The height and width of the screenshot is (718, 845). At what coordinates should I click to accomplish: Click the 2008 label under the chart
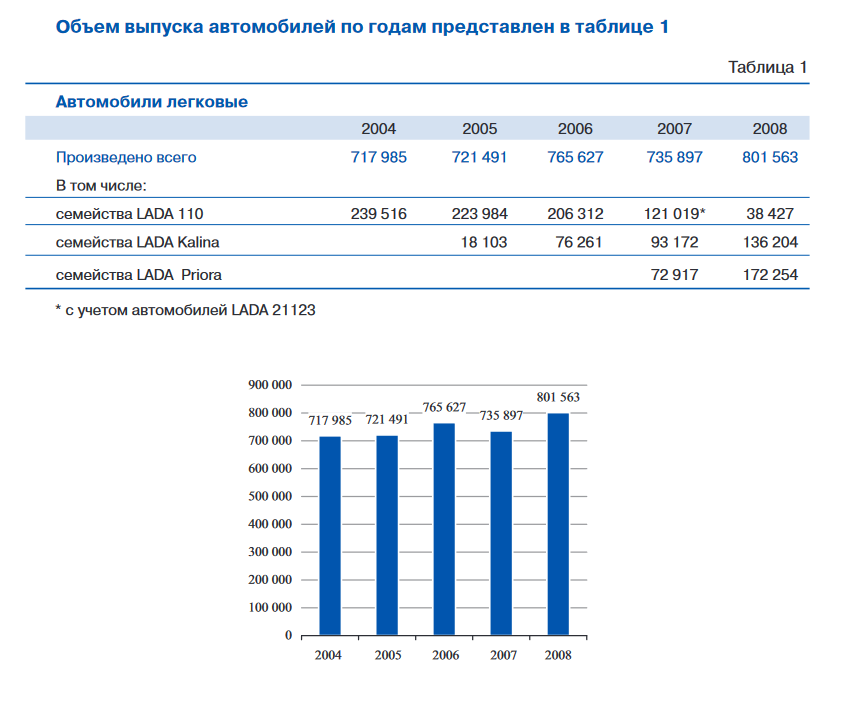click(558, 655)
